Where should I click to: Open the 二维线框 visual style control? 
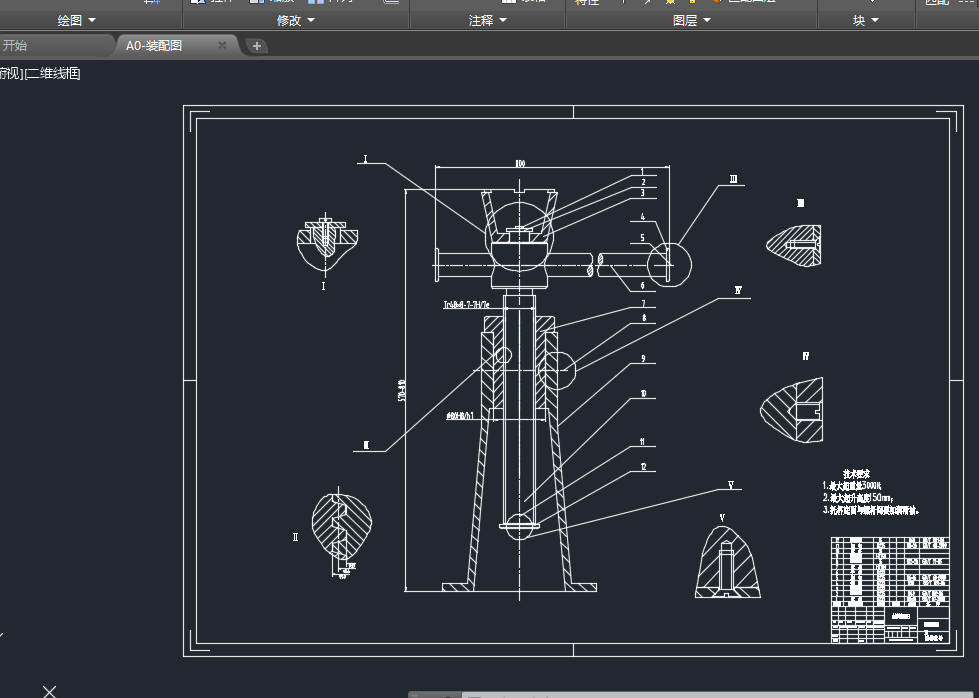(x=52, y=73)
